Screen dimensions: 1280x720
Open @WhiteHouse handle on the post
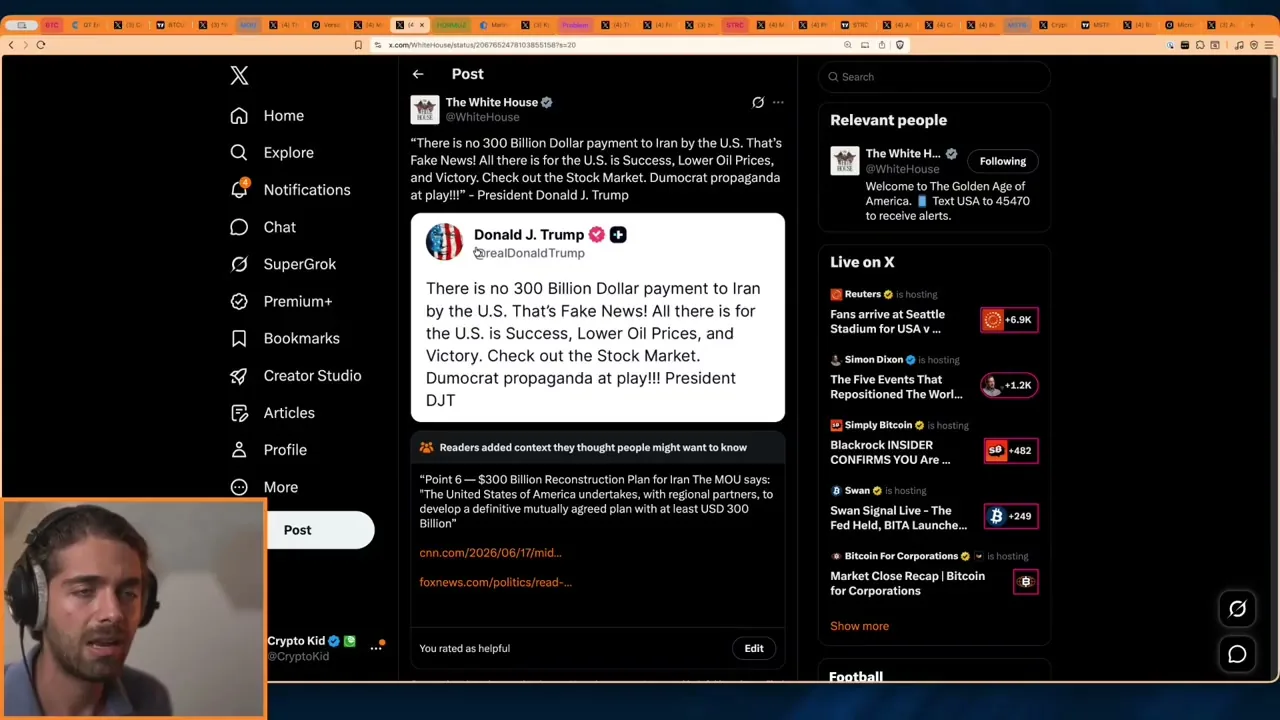(482, 117)
